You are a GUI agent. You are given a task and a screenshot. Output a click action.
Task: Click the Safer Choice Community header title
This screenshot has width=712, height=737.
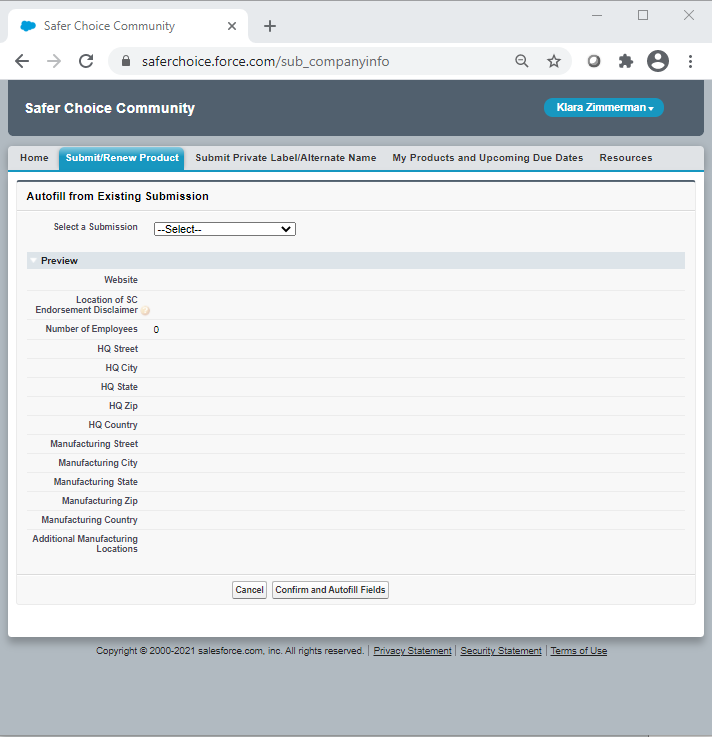(110, 108)
